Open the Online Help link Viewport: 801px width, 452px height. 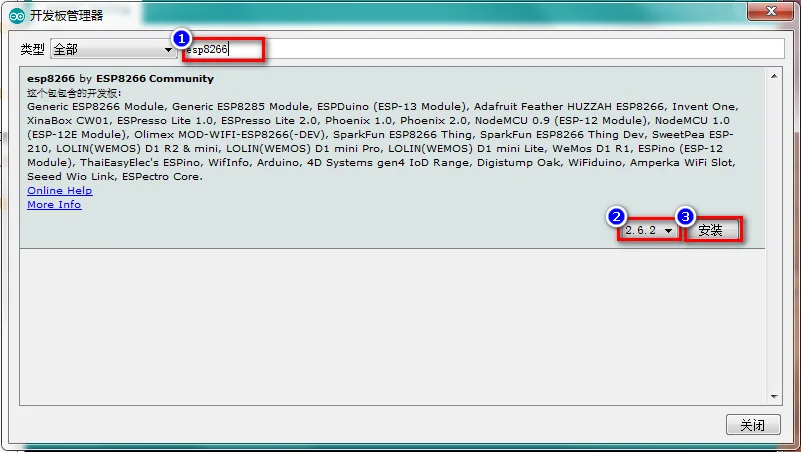[60, 191]
